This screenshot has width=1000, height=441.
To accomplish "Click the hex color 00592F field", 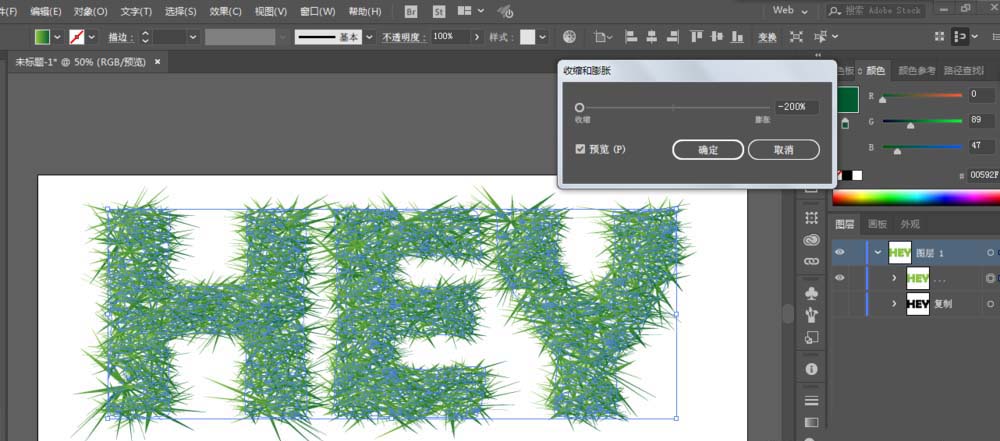I will 983,175.
